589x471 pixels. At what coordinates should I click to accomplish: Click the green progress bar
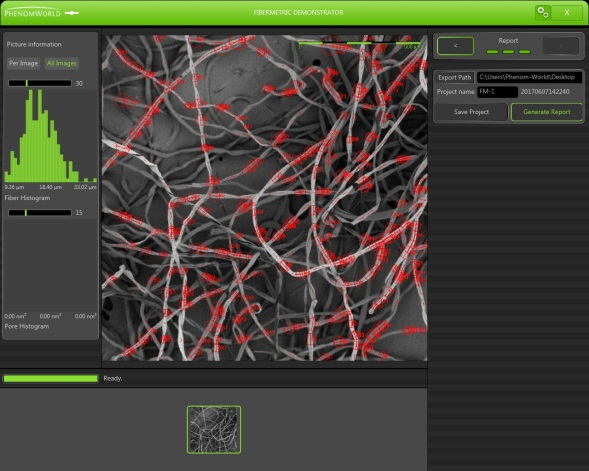click(51, 379)
